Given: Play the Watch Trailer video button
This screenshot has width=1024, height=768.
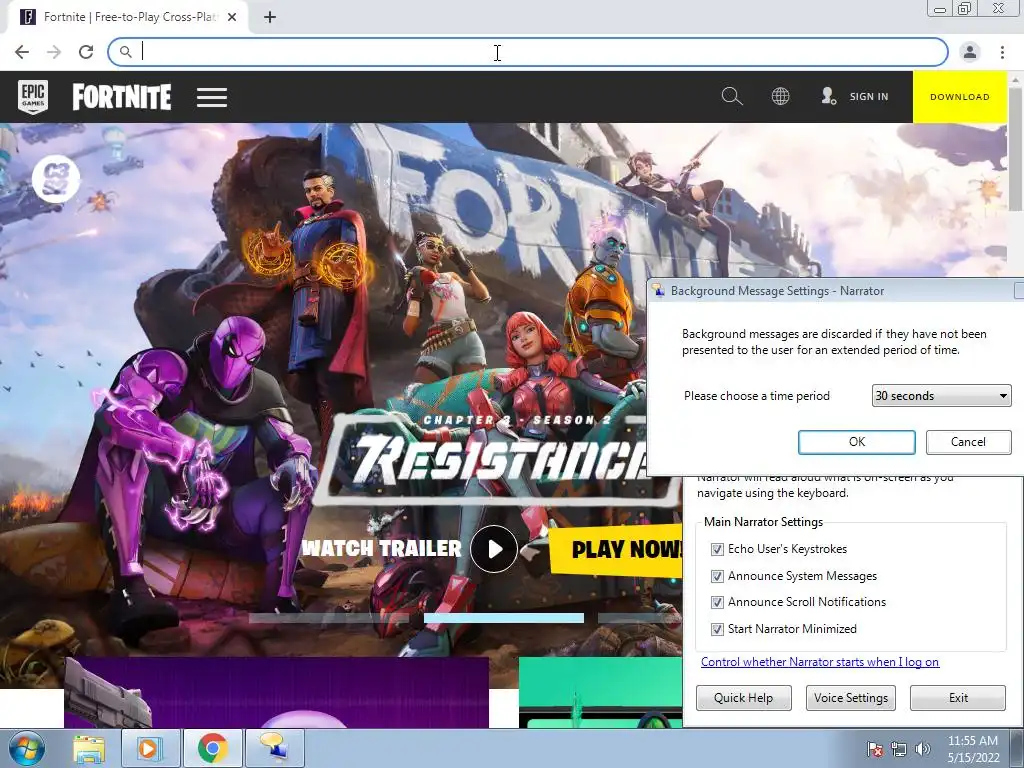Looking at the screenshot, I should click(494, 549).
